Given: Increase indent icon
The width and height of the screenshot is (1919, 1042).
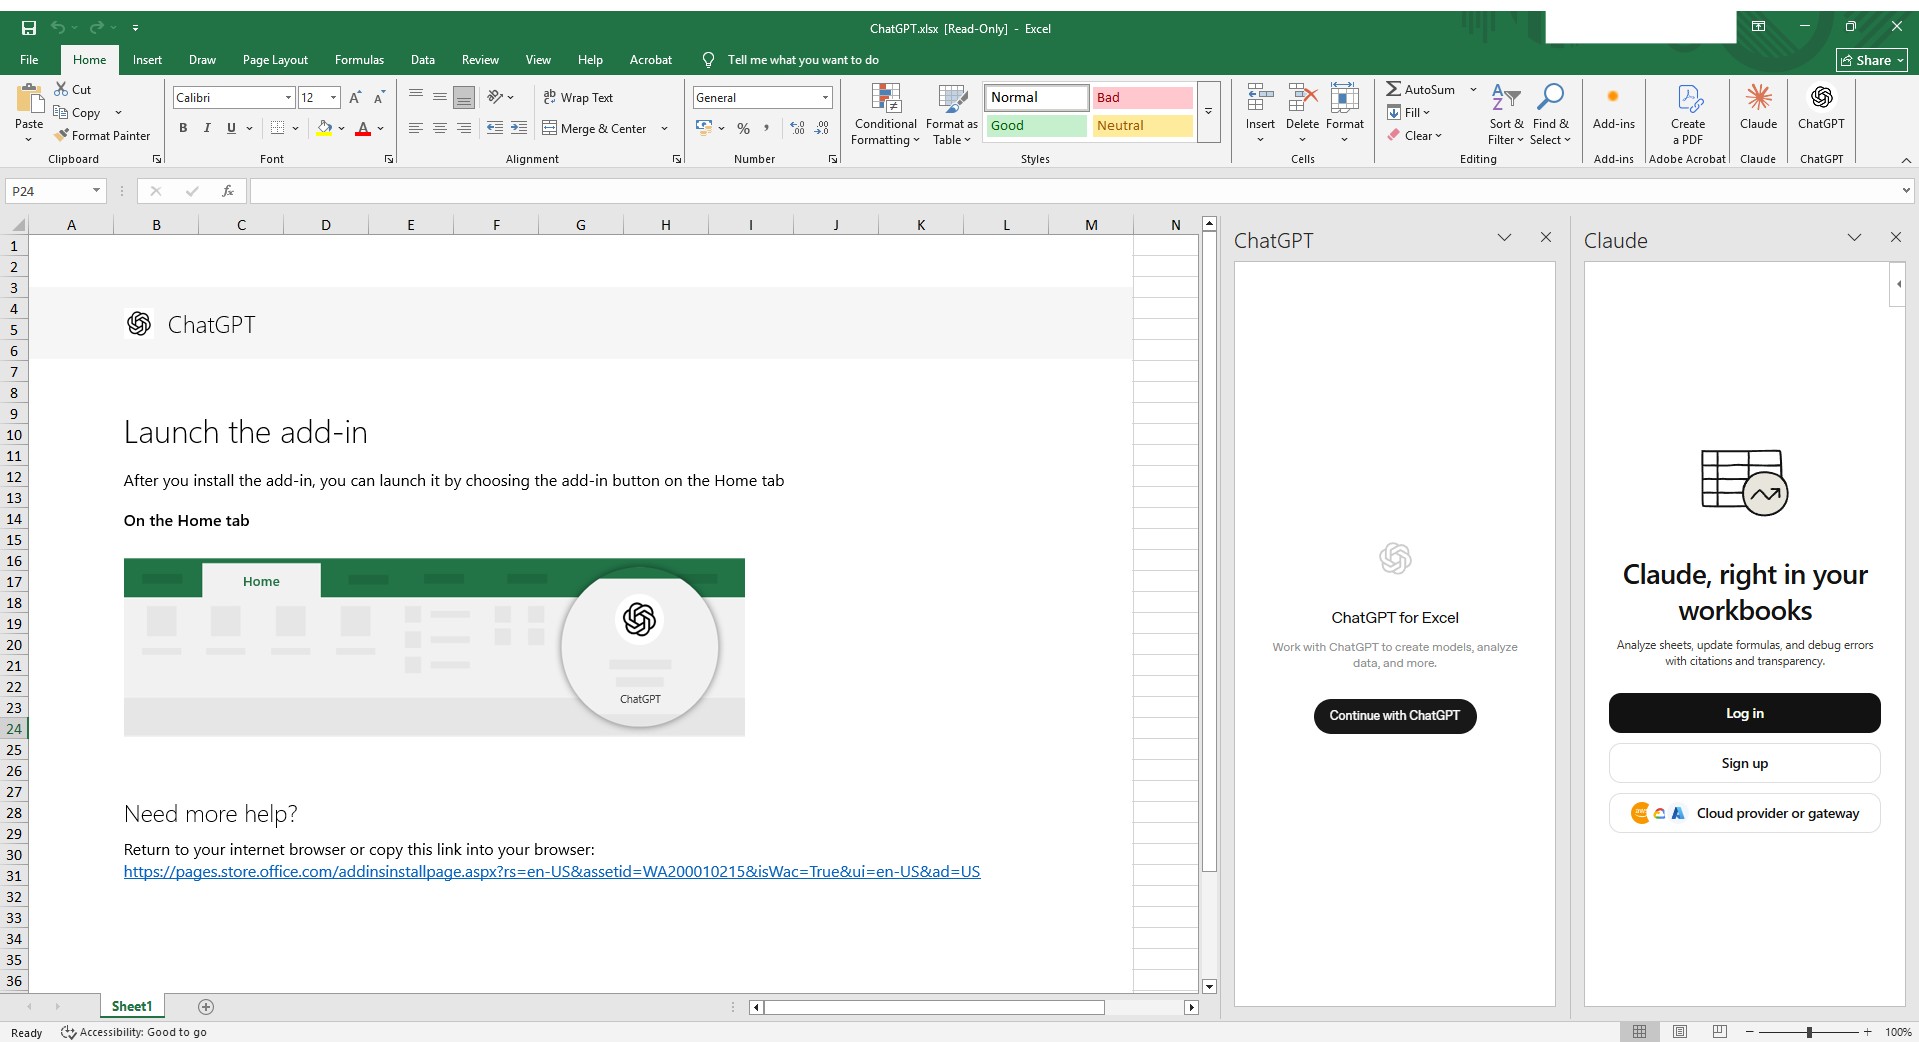Looking at the screenshot, I should [519, 128].
